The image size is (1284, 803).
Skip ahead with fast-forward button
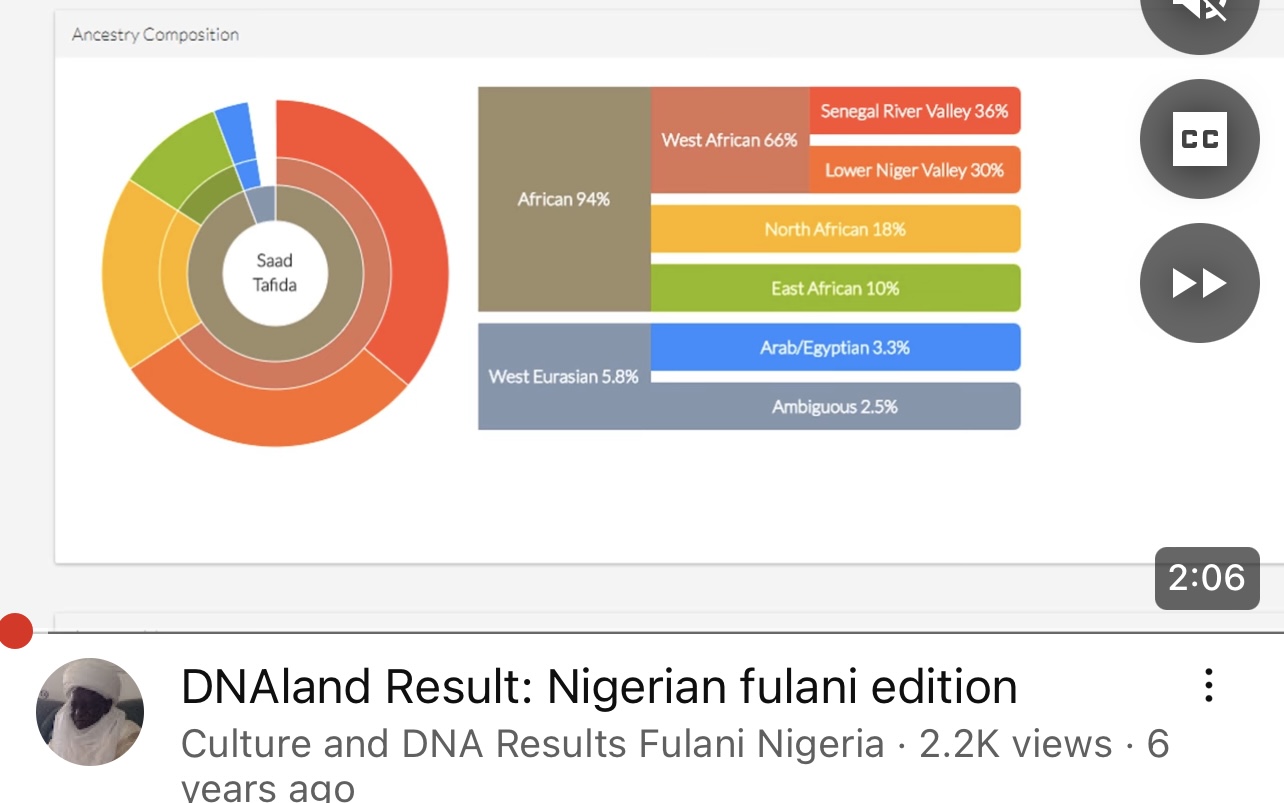coord(1199,283)
